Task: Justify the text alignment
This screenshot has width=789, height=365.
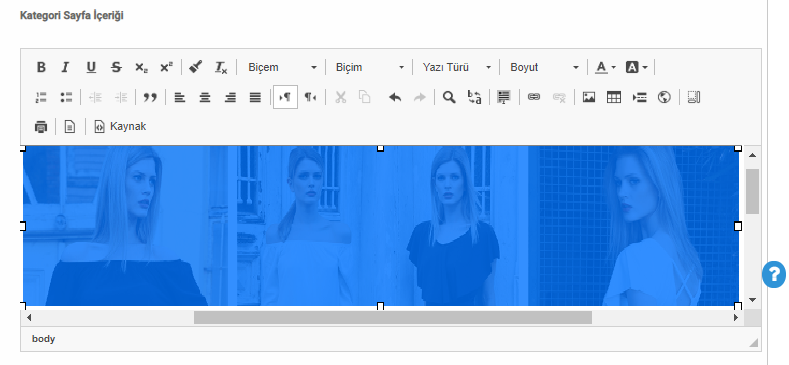Action: click(x=255, y=97)
